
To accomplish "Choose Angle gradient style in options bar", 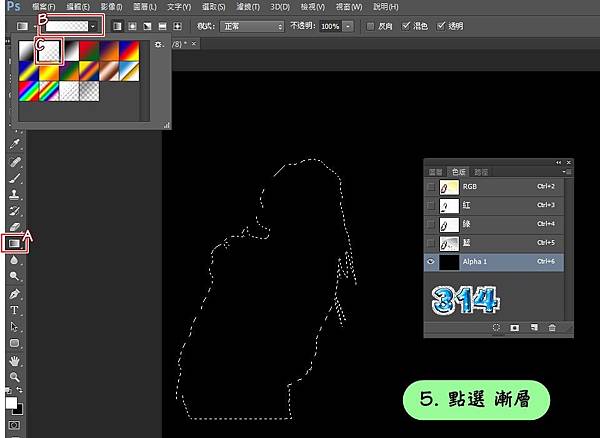I will pyautogui.click(x=147, y=26).
